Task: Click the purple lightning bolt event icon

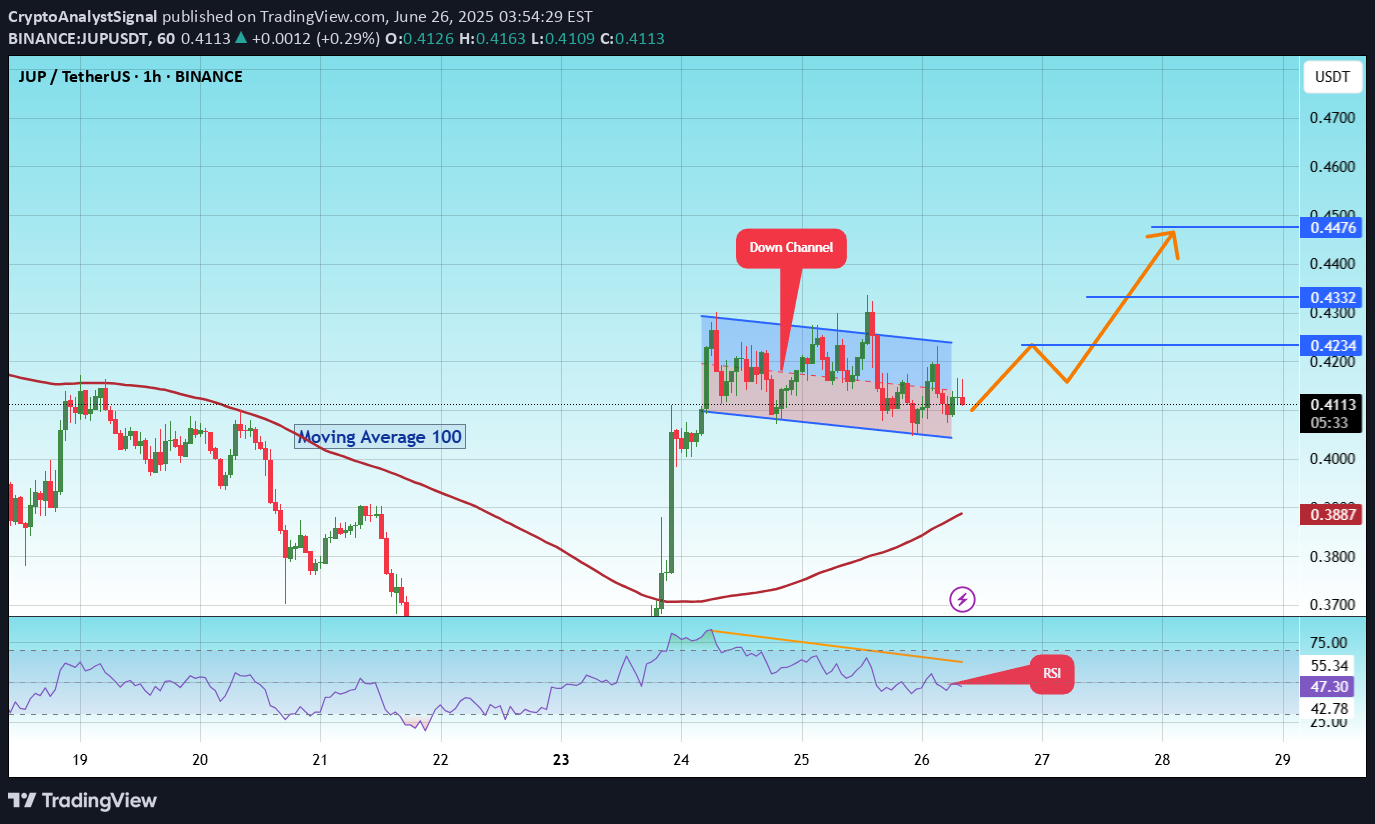Action: click(962, 600)
